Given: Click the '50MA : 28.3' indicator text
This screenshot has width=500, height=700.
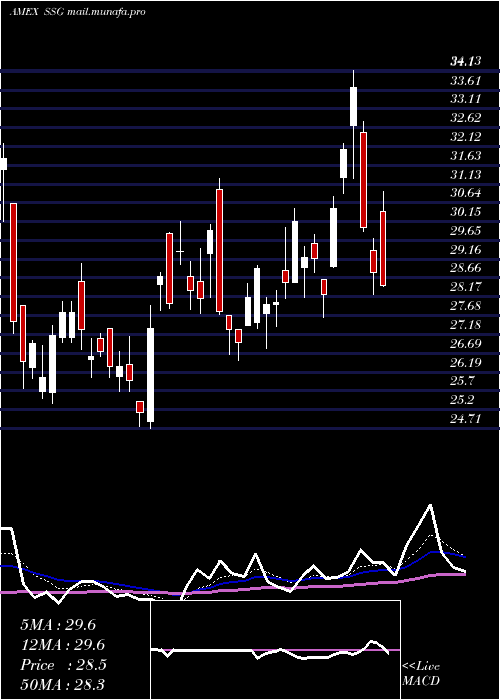Looking at the screenshot, I should click(62, 684).
